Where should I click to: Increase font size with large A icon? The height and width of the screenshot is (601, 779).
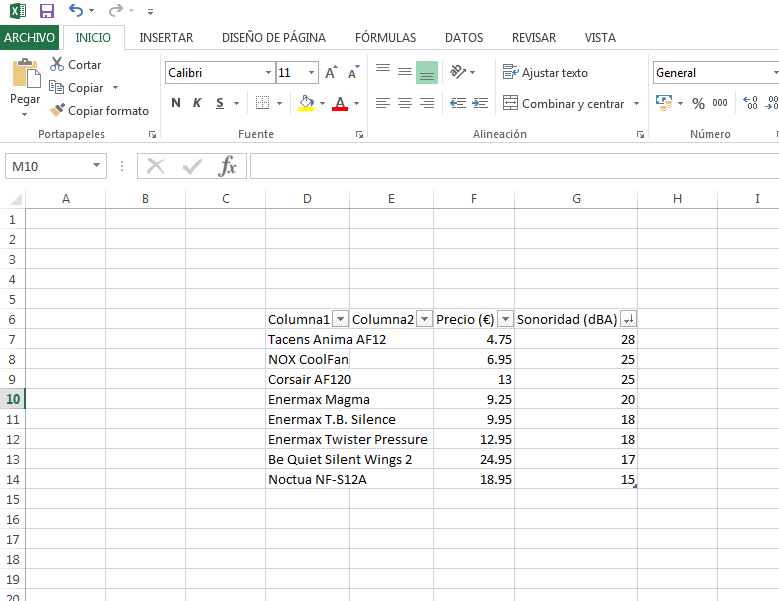[331, 73]
